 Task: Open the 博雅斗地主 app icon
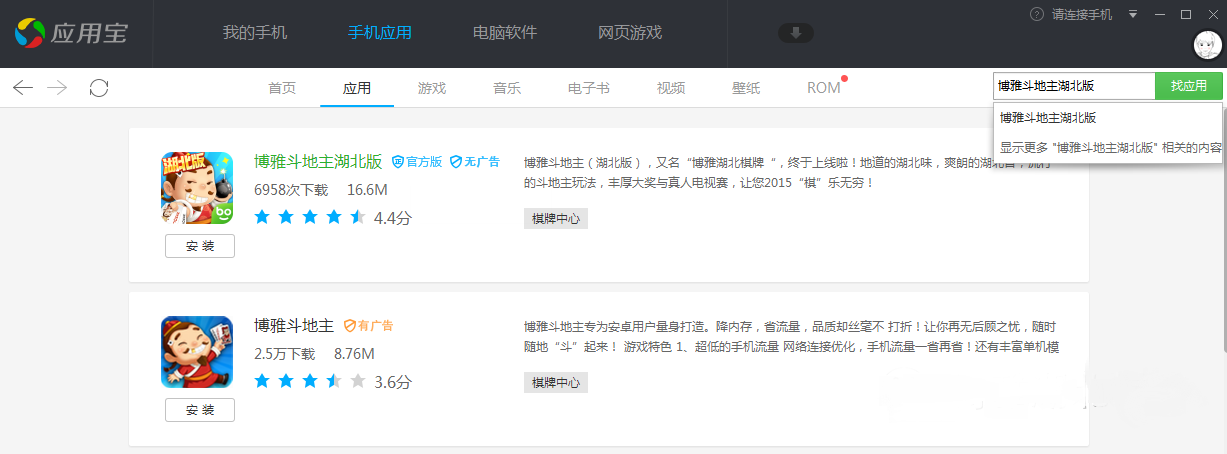(x=197, y=352)
